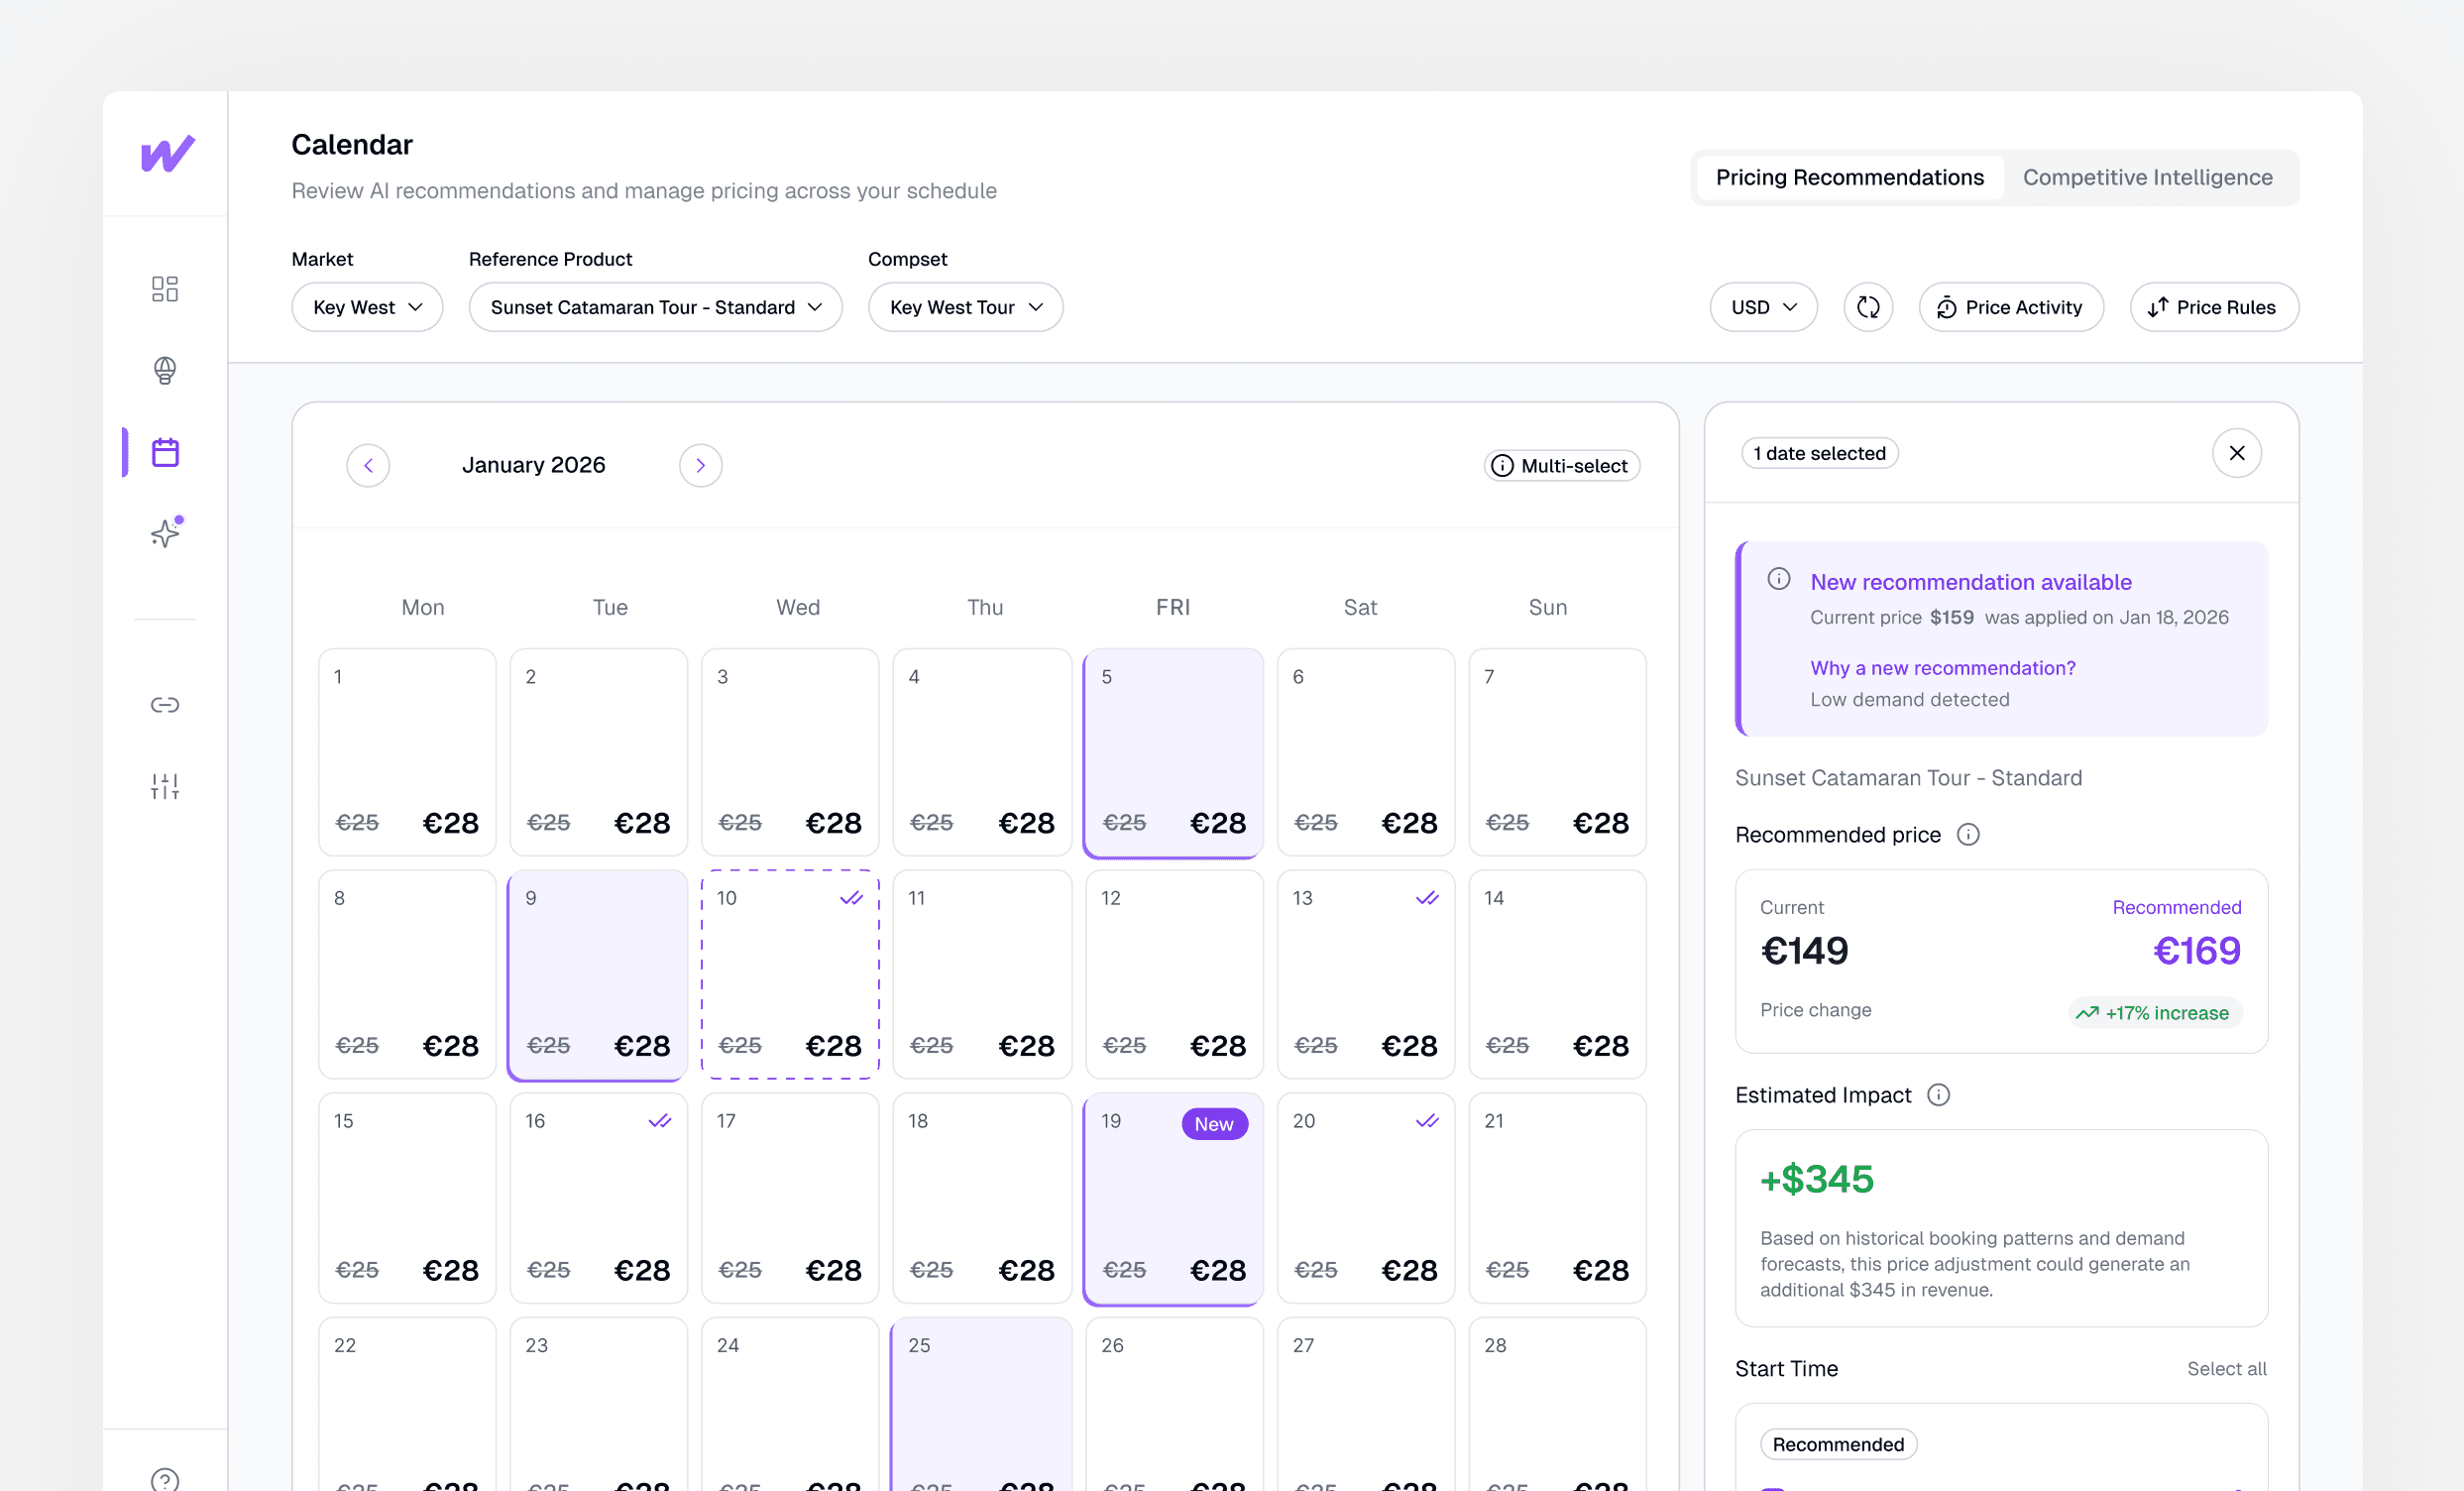Click 'Why a new recommendation?' link
This screenshot has width=2464, height=1491.
1942,668
